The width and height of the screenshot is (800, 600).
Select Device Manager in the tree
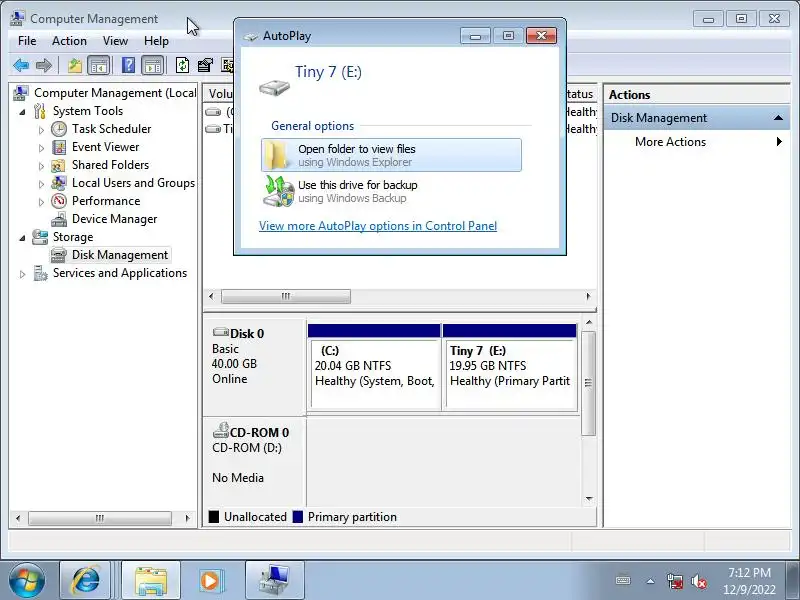tap(114, 219)
